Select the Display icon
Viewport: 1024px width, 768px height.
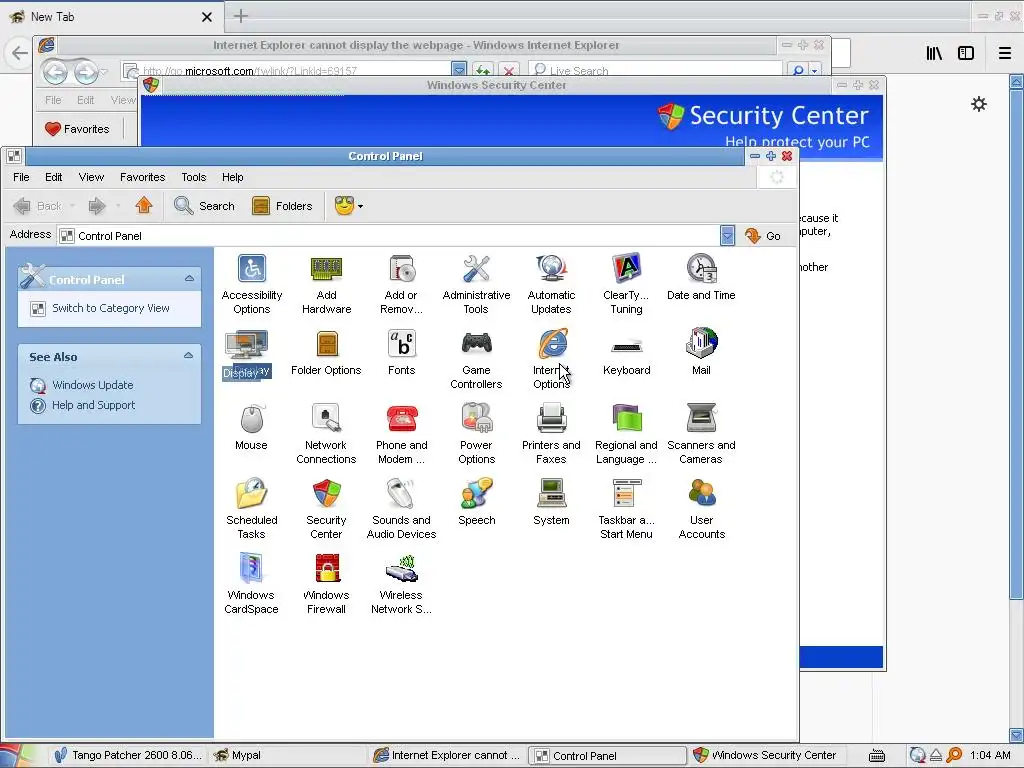point(246,355)
